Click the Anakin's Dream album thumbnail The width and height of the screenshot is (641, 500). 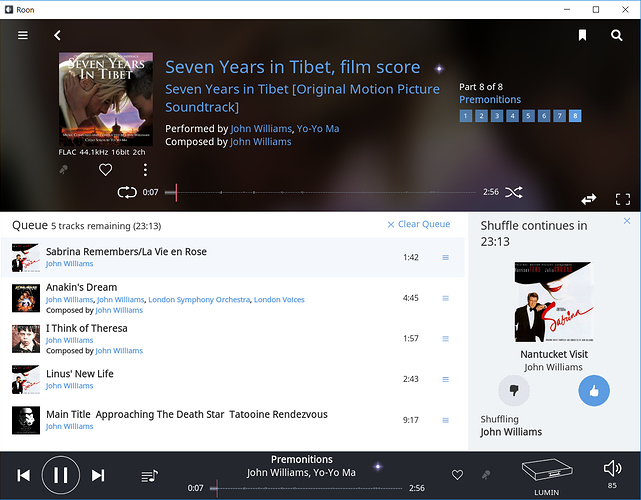coord(26,298)
